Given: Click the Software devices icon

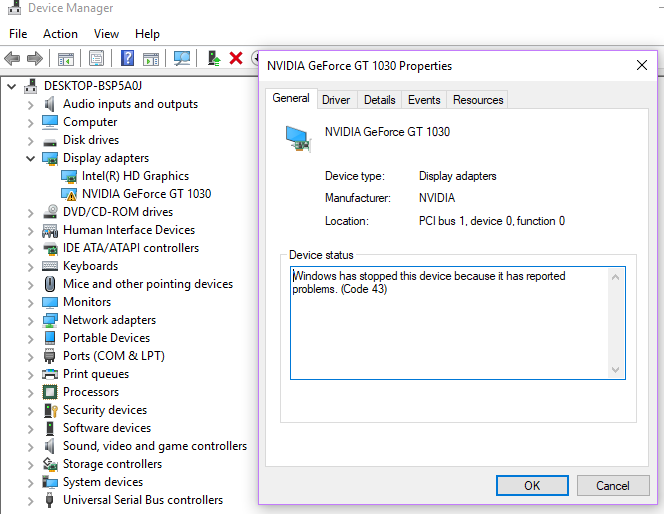Looking at the screenshot, I should 50,428.
